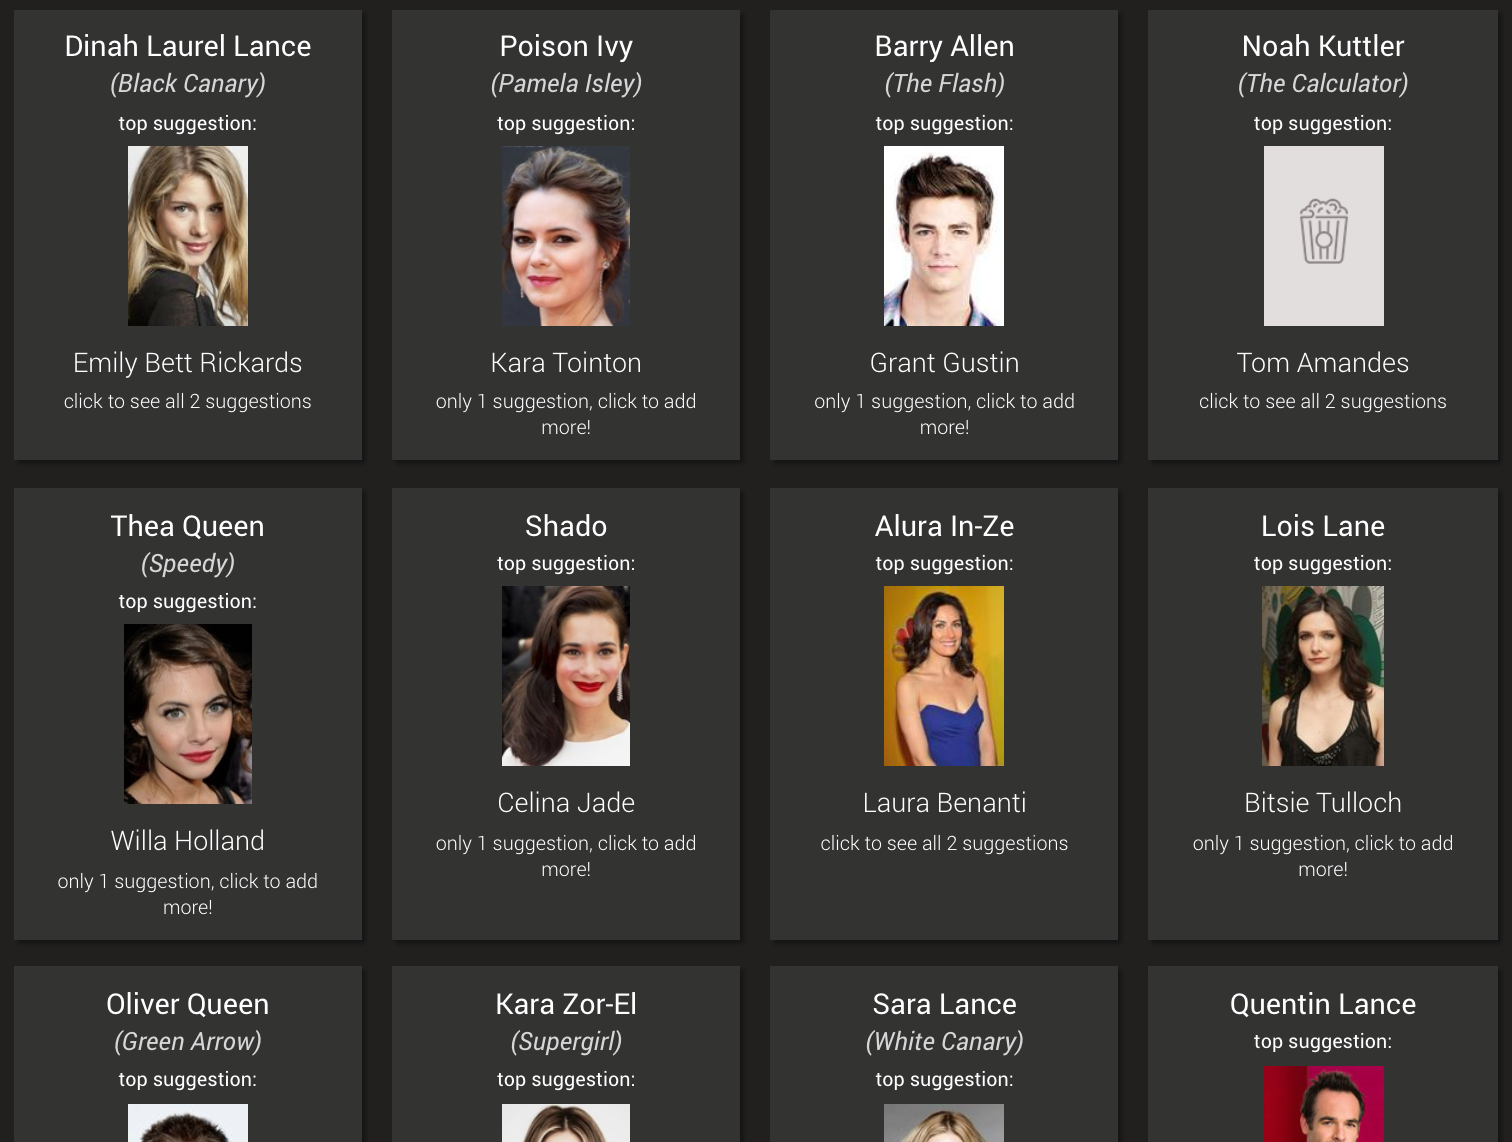
Task: Select the photo above Grant Gustin's name
Action: click(x=944, y=236)
